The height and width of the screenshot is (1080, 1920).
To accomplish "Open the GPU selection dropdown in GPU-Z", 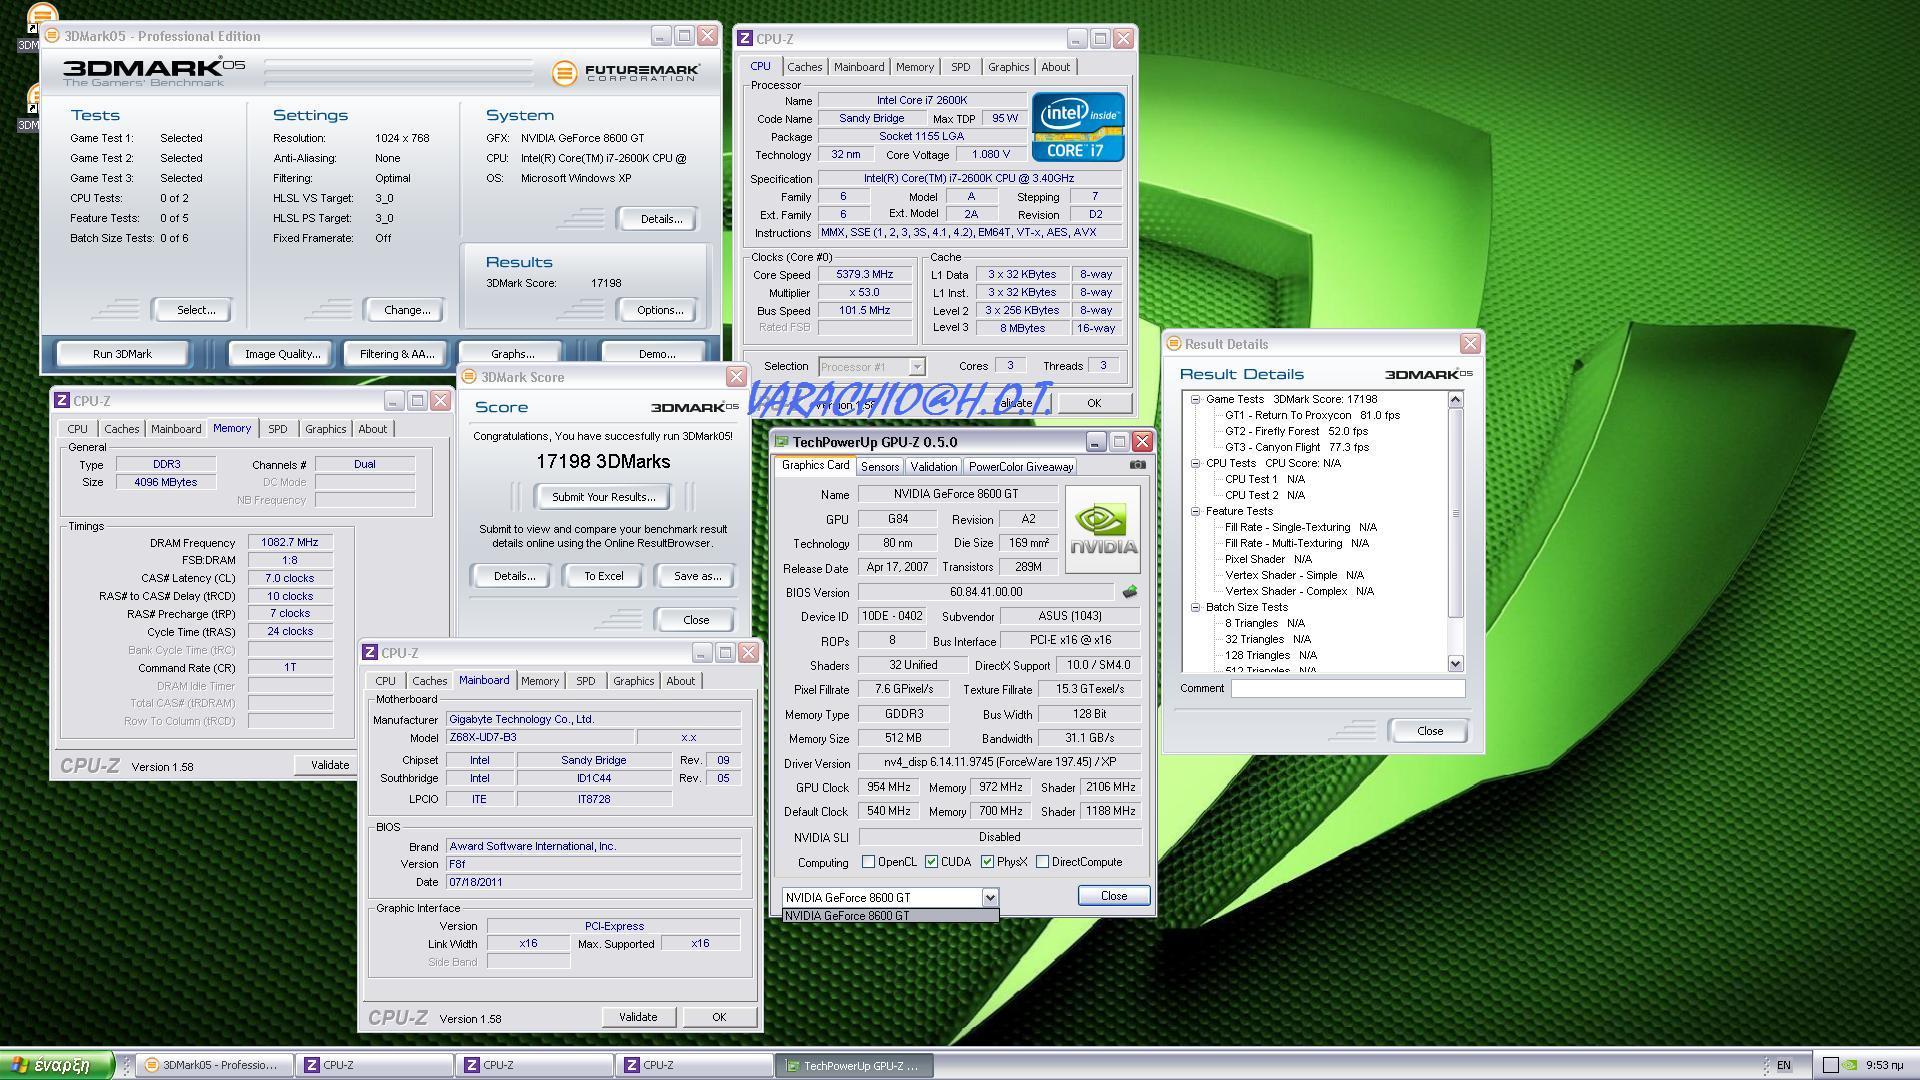I will click(989, 897).
